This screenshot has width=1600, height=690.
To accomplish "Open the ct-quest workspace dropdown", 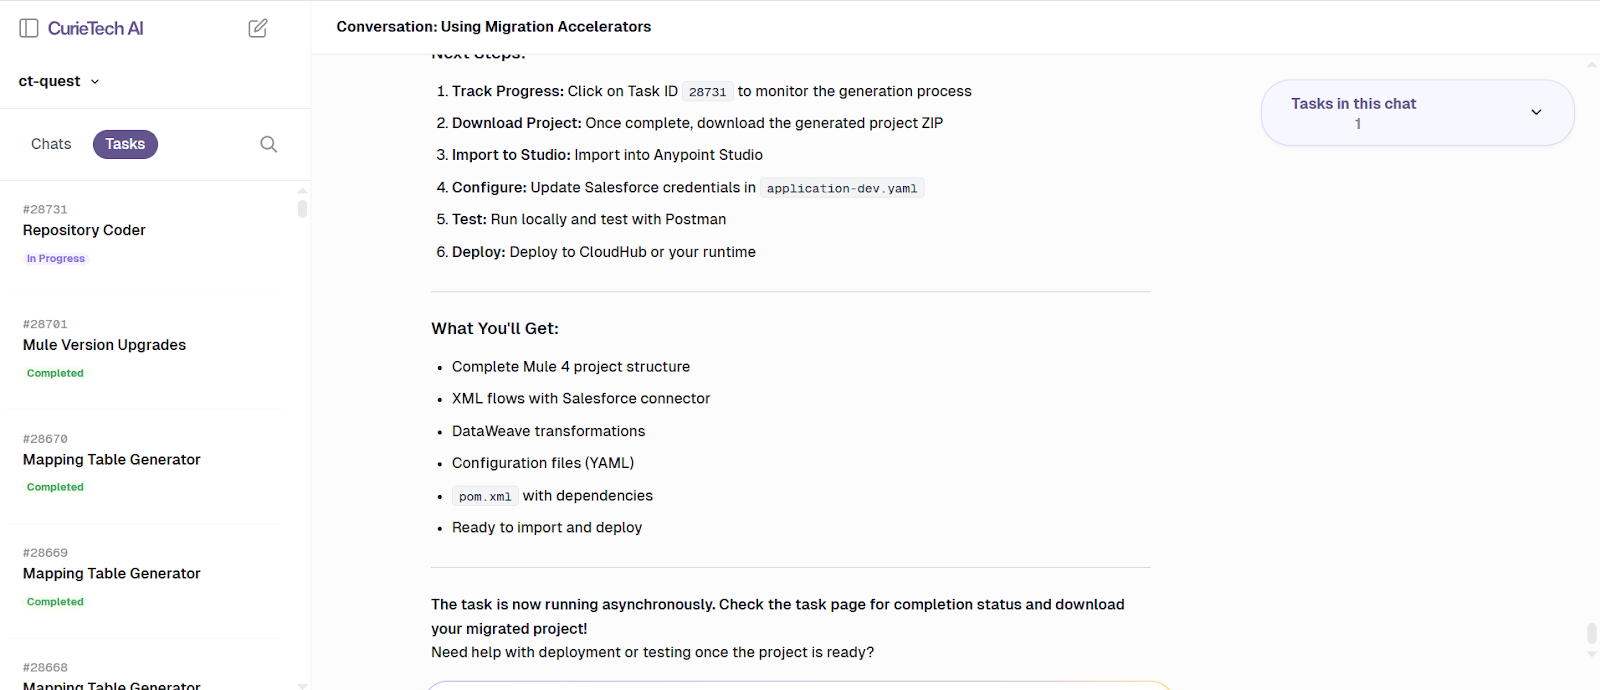I will click(x=57, y=81).
